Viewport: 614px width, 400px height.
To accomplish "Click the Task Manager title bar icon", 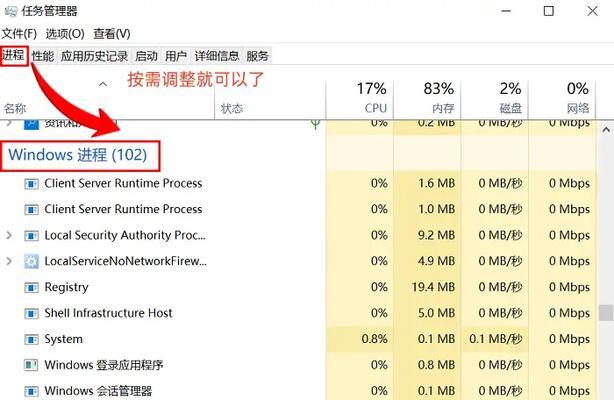I will click(11, 11).
